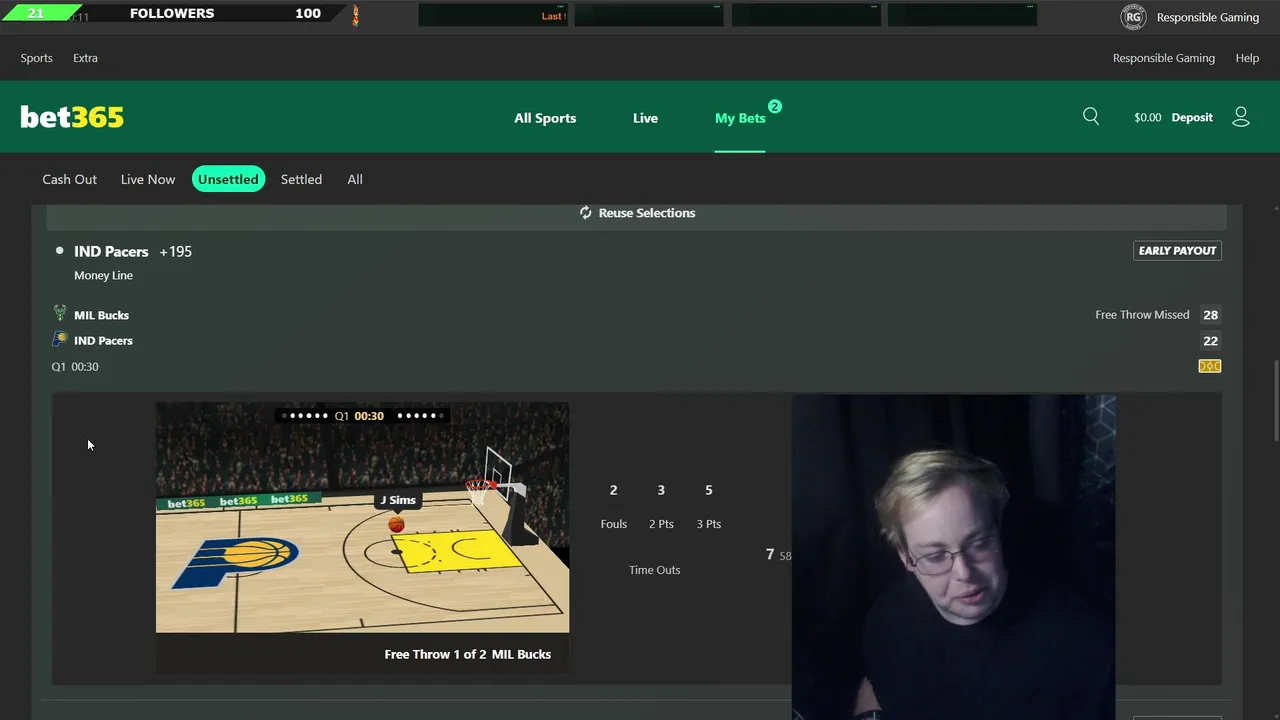Open the account profile icon

1241,117
